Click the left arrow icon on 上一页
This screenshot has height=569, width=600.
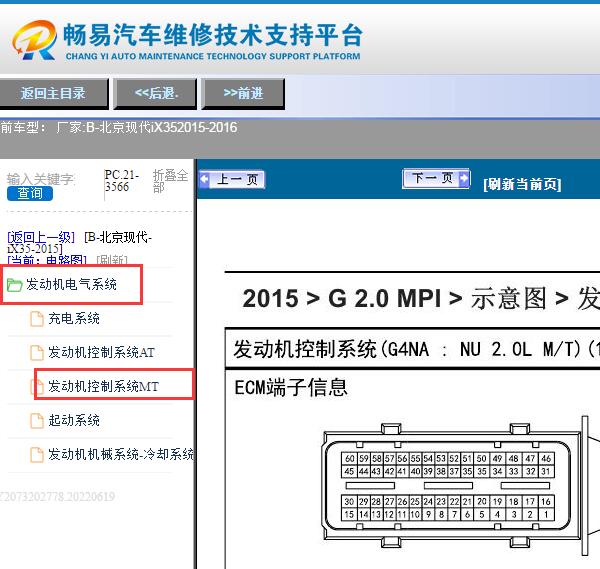204,179
